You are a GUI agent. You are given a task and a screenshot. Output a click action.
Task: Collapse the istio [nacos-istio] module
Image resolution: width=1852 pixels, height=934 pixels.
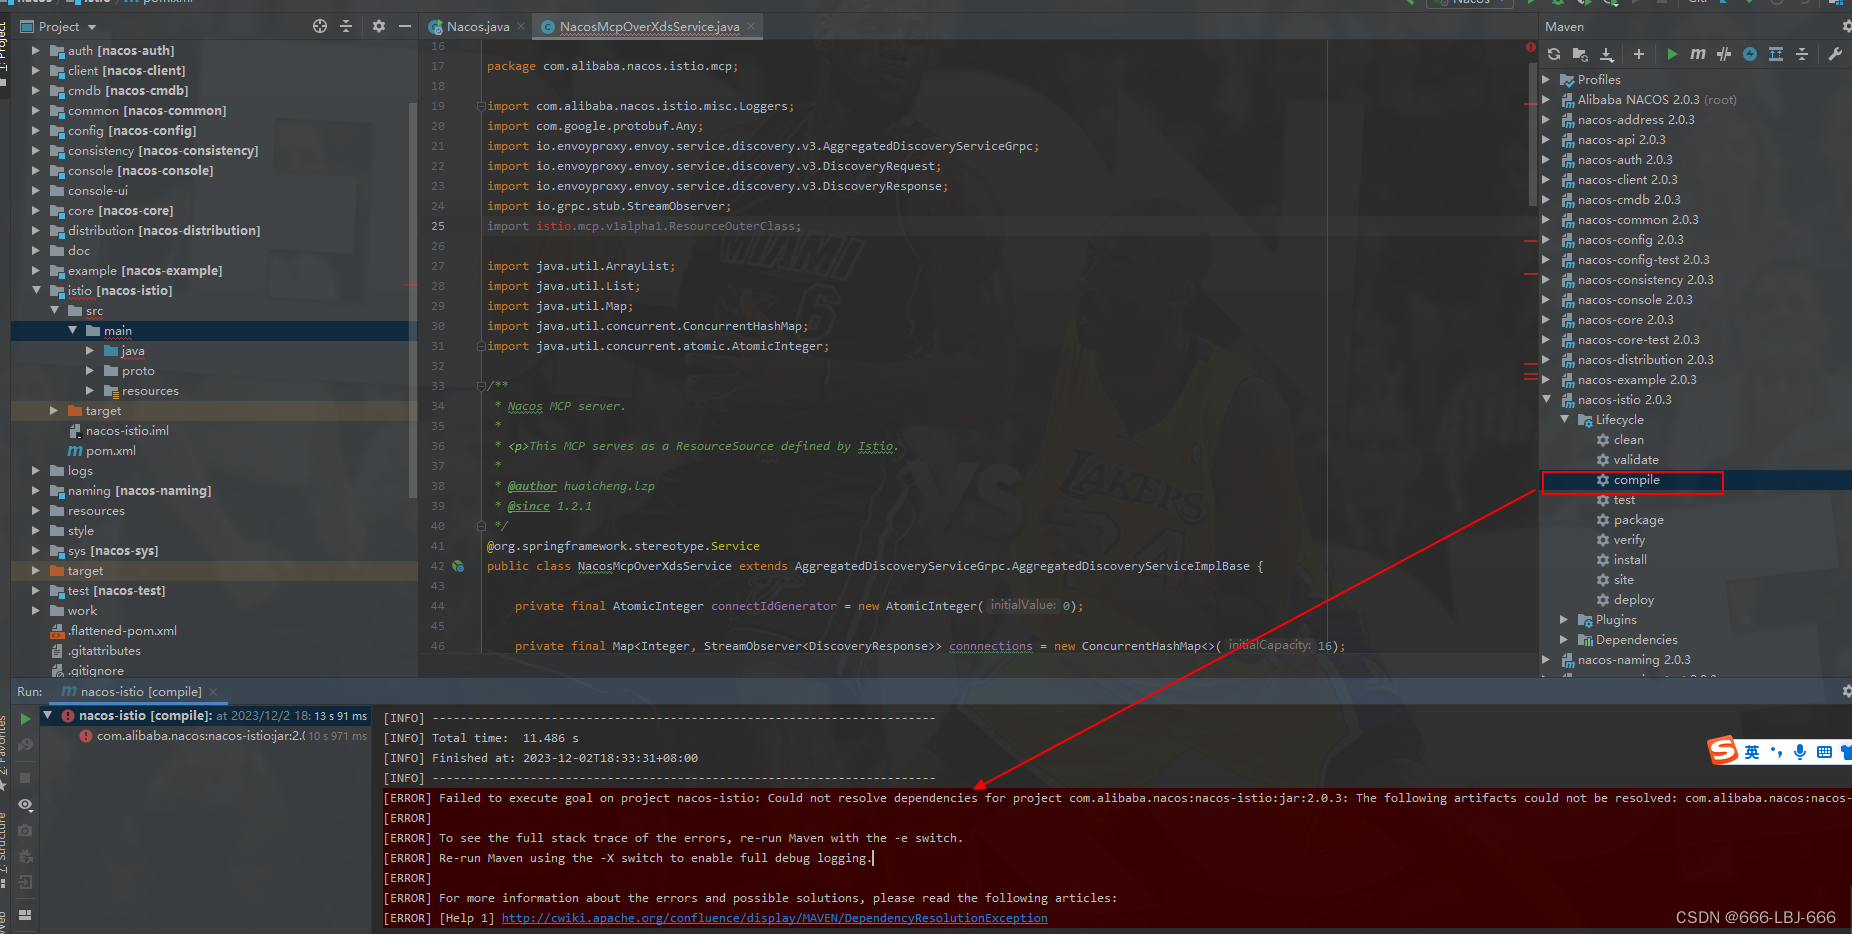[x=36, y=290]
